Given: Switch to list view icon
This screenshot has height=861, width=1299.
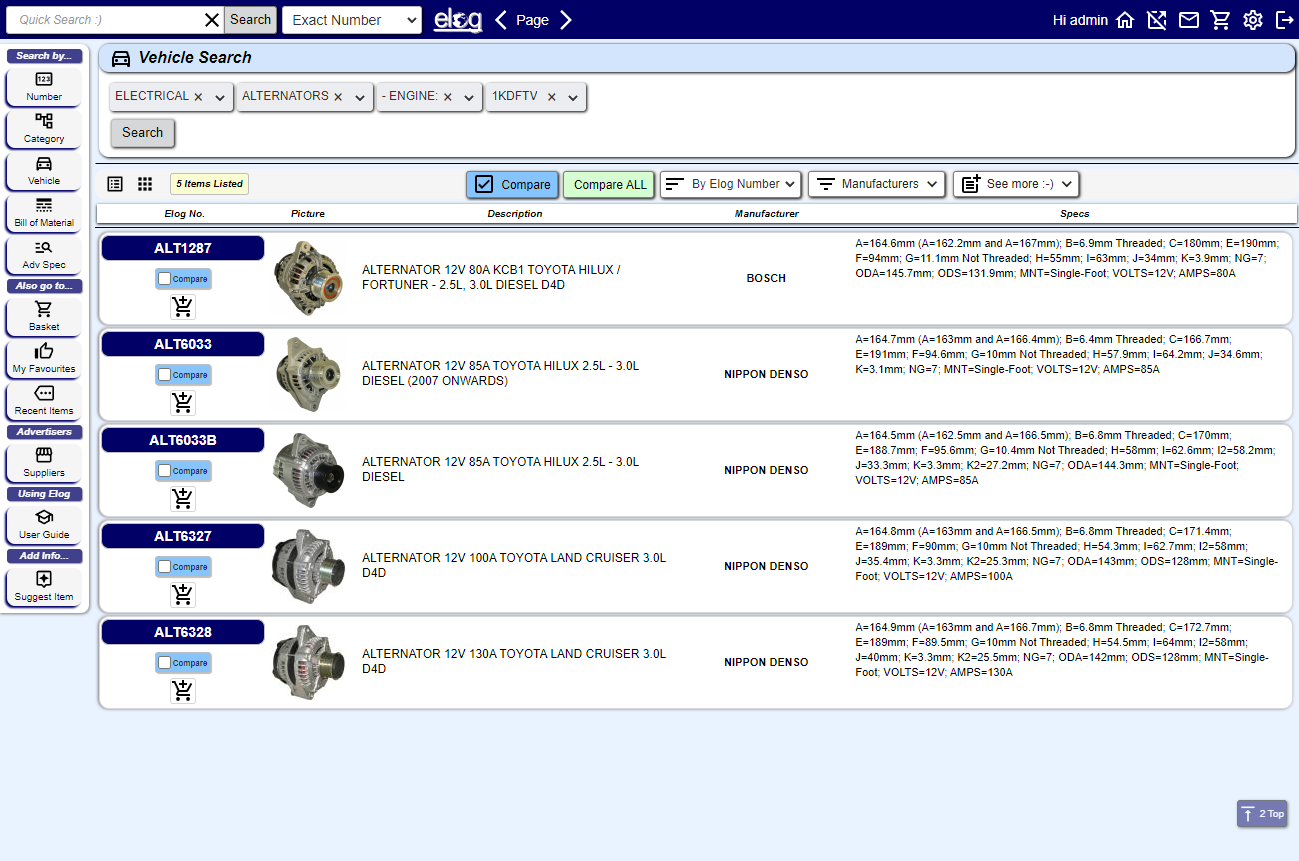Looking at the screenshot, I should coord(115,184).
